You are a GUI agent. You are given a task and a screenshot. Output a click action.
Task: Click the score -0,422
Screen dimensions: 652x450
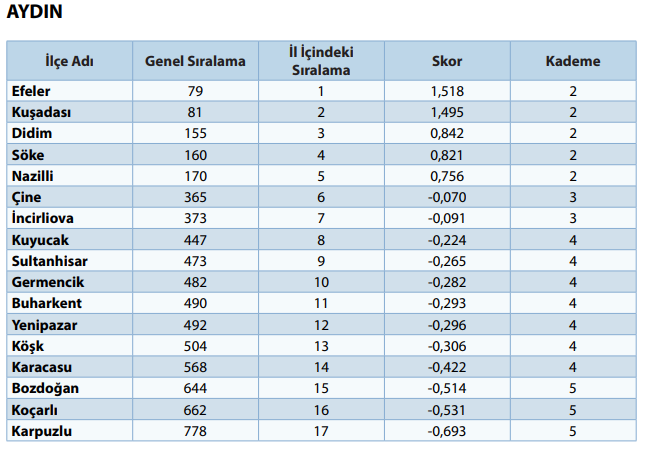(x=447, y=367)
